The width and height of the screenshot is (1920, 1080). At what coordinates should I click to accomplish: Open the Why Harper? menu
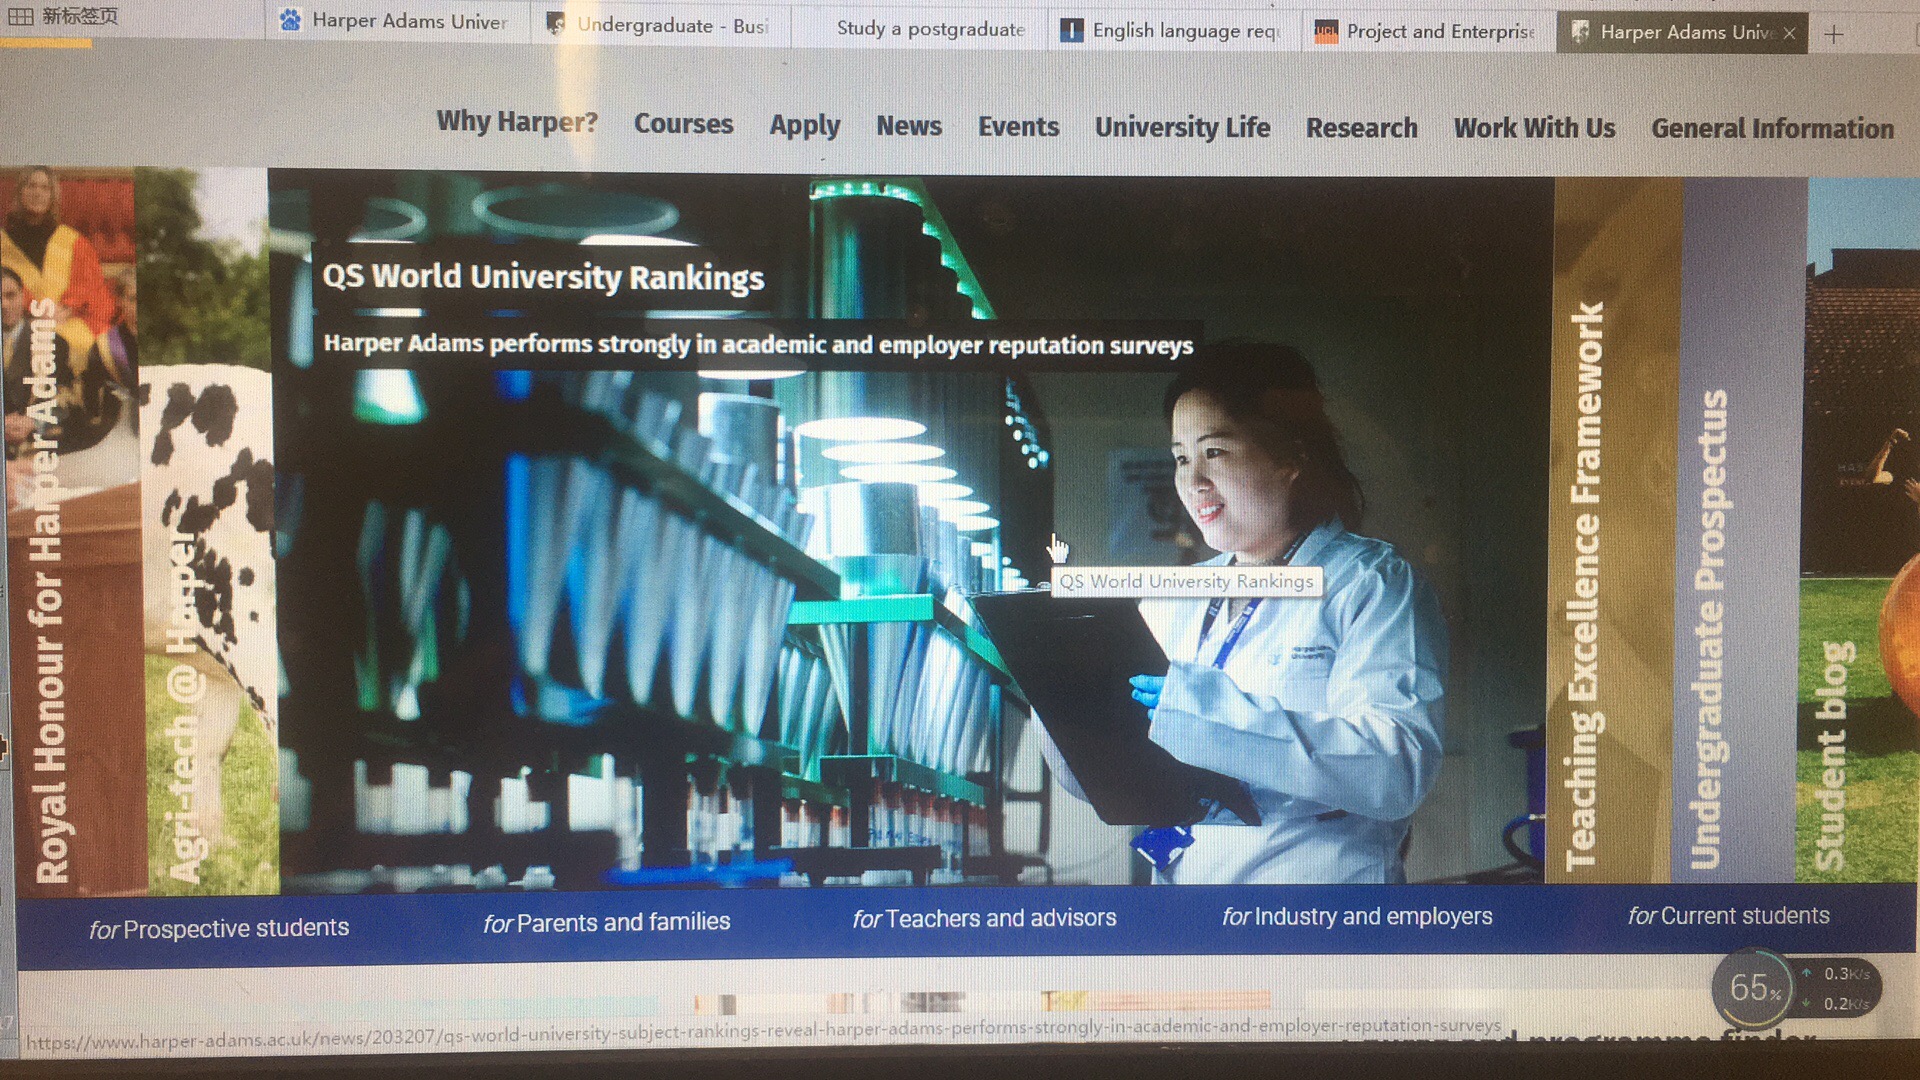[x=517, y=122]
